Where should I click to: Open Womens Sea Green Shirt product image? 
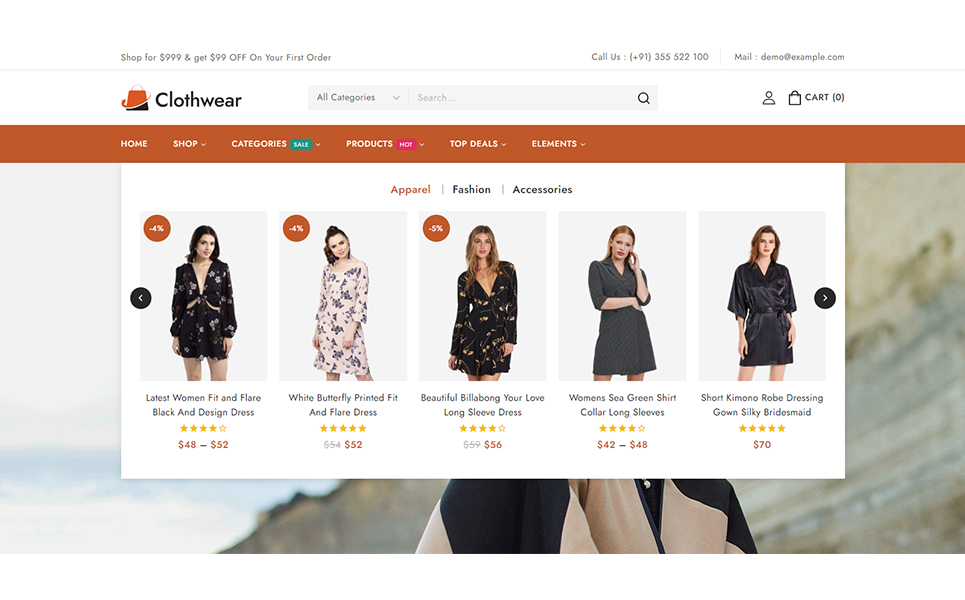click(x=622, y=296)
